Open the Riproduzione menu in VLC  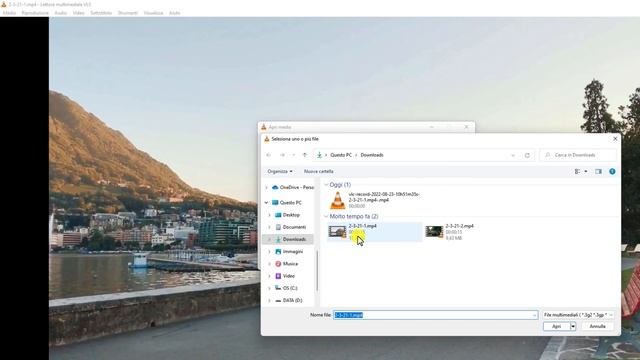click(x=35, y=13)
